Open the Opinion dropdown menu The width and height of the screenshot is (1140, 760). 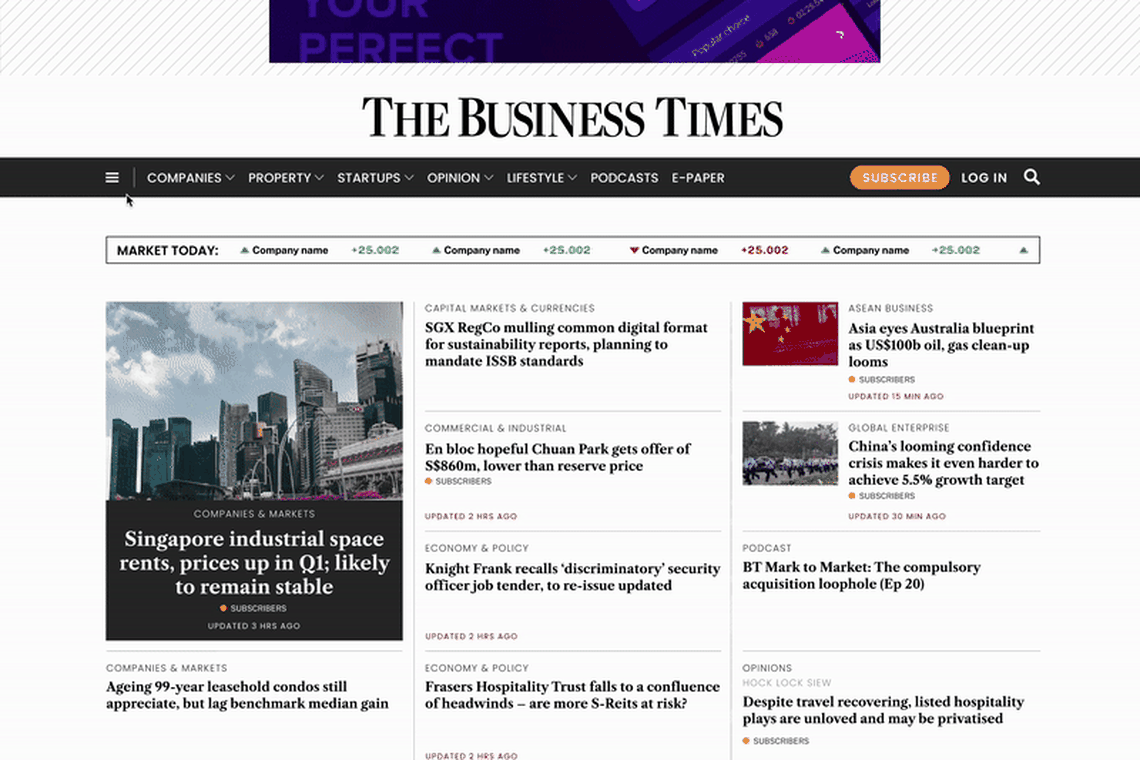point(460,178)
